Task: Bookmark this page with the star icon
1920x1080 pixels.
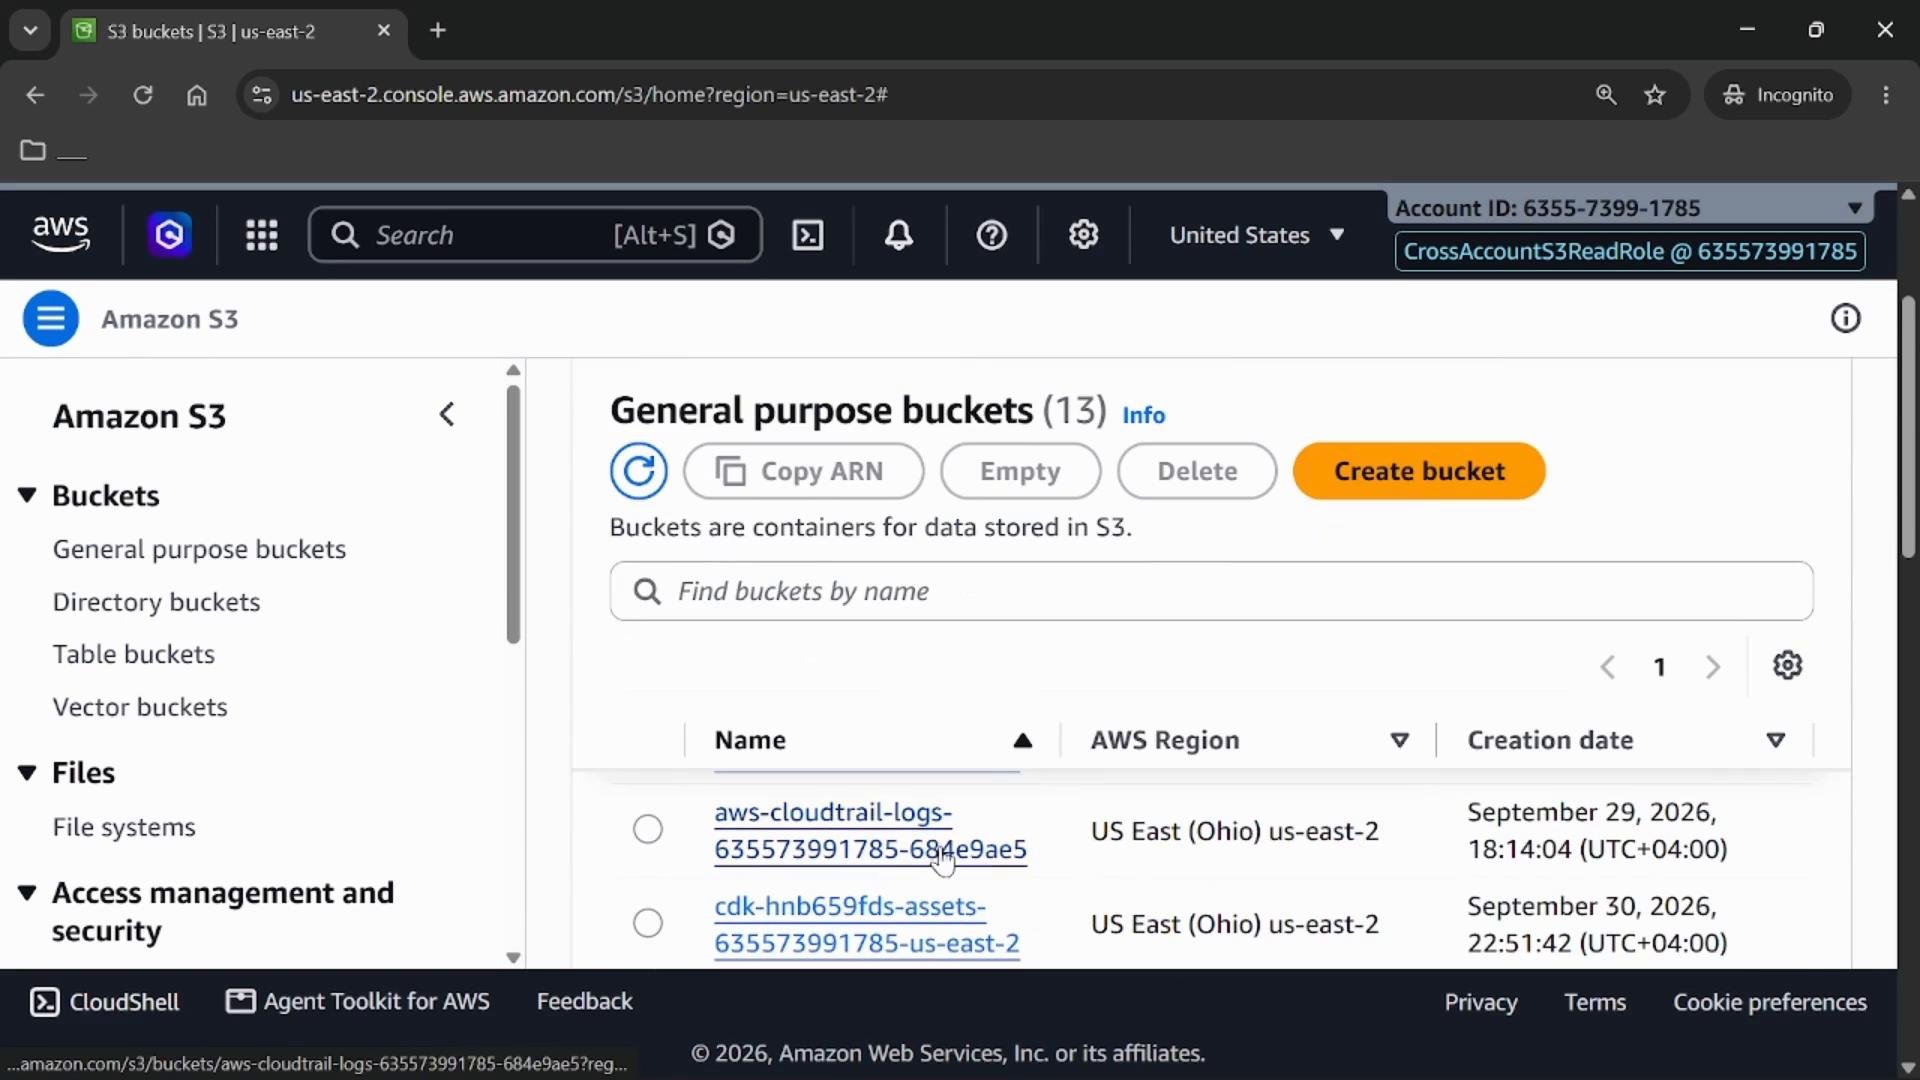Action: (x=1656, y=95)
